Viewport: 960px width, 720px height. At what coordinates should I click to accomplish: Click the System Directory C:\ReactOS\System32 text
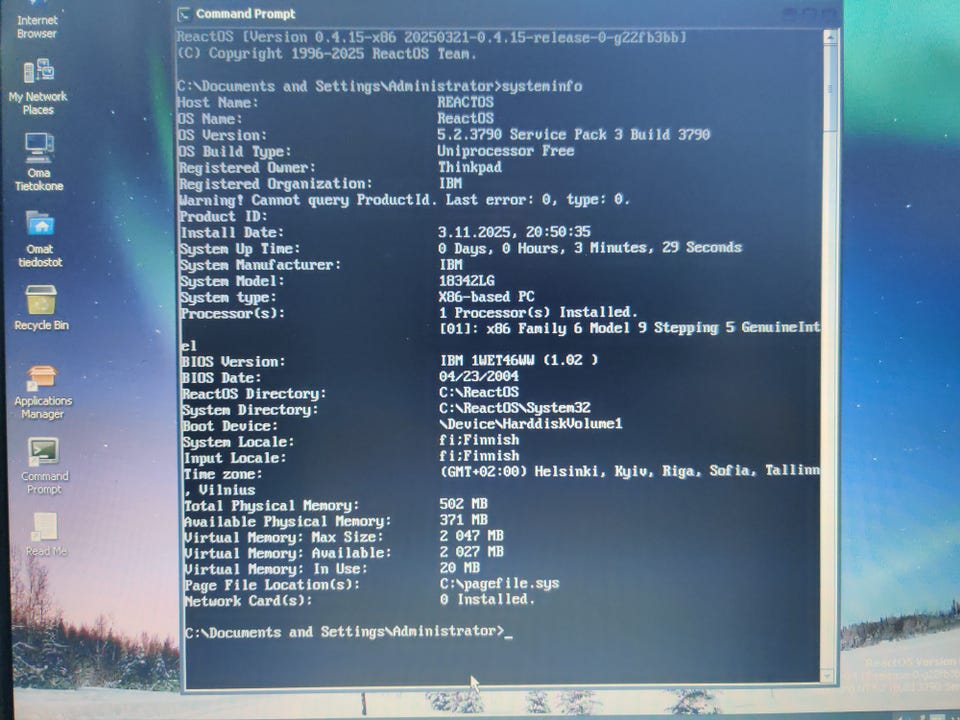click(x=515, y=408)
